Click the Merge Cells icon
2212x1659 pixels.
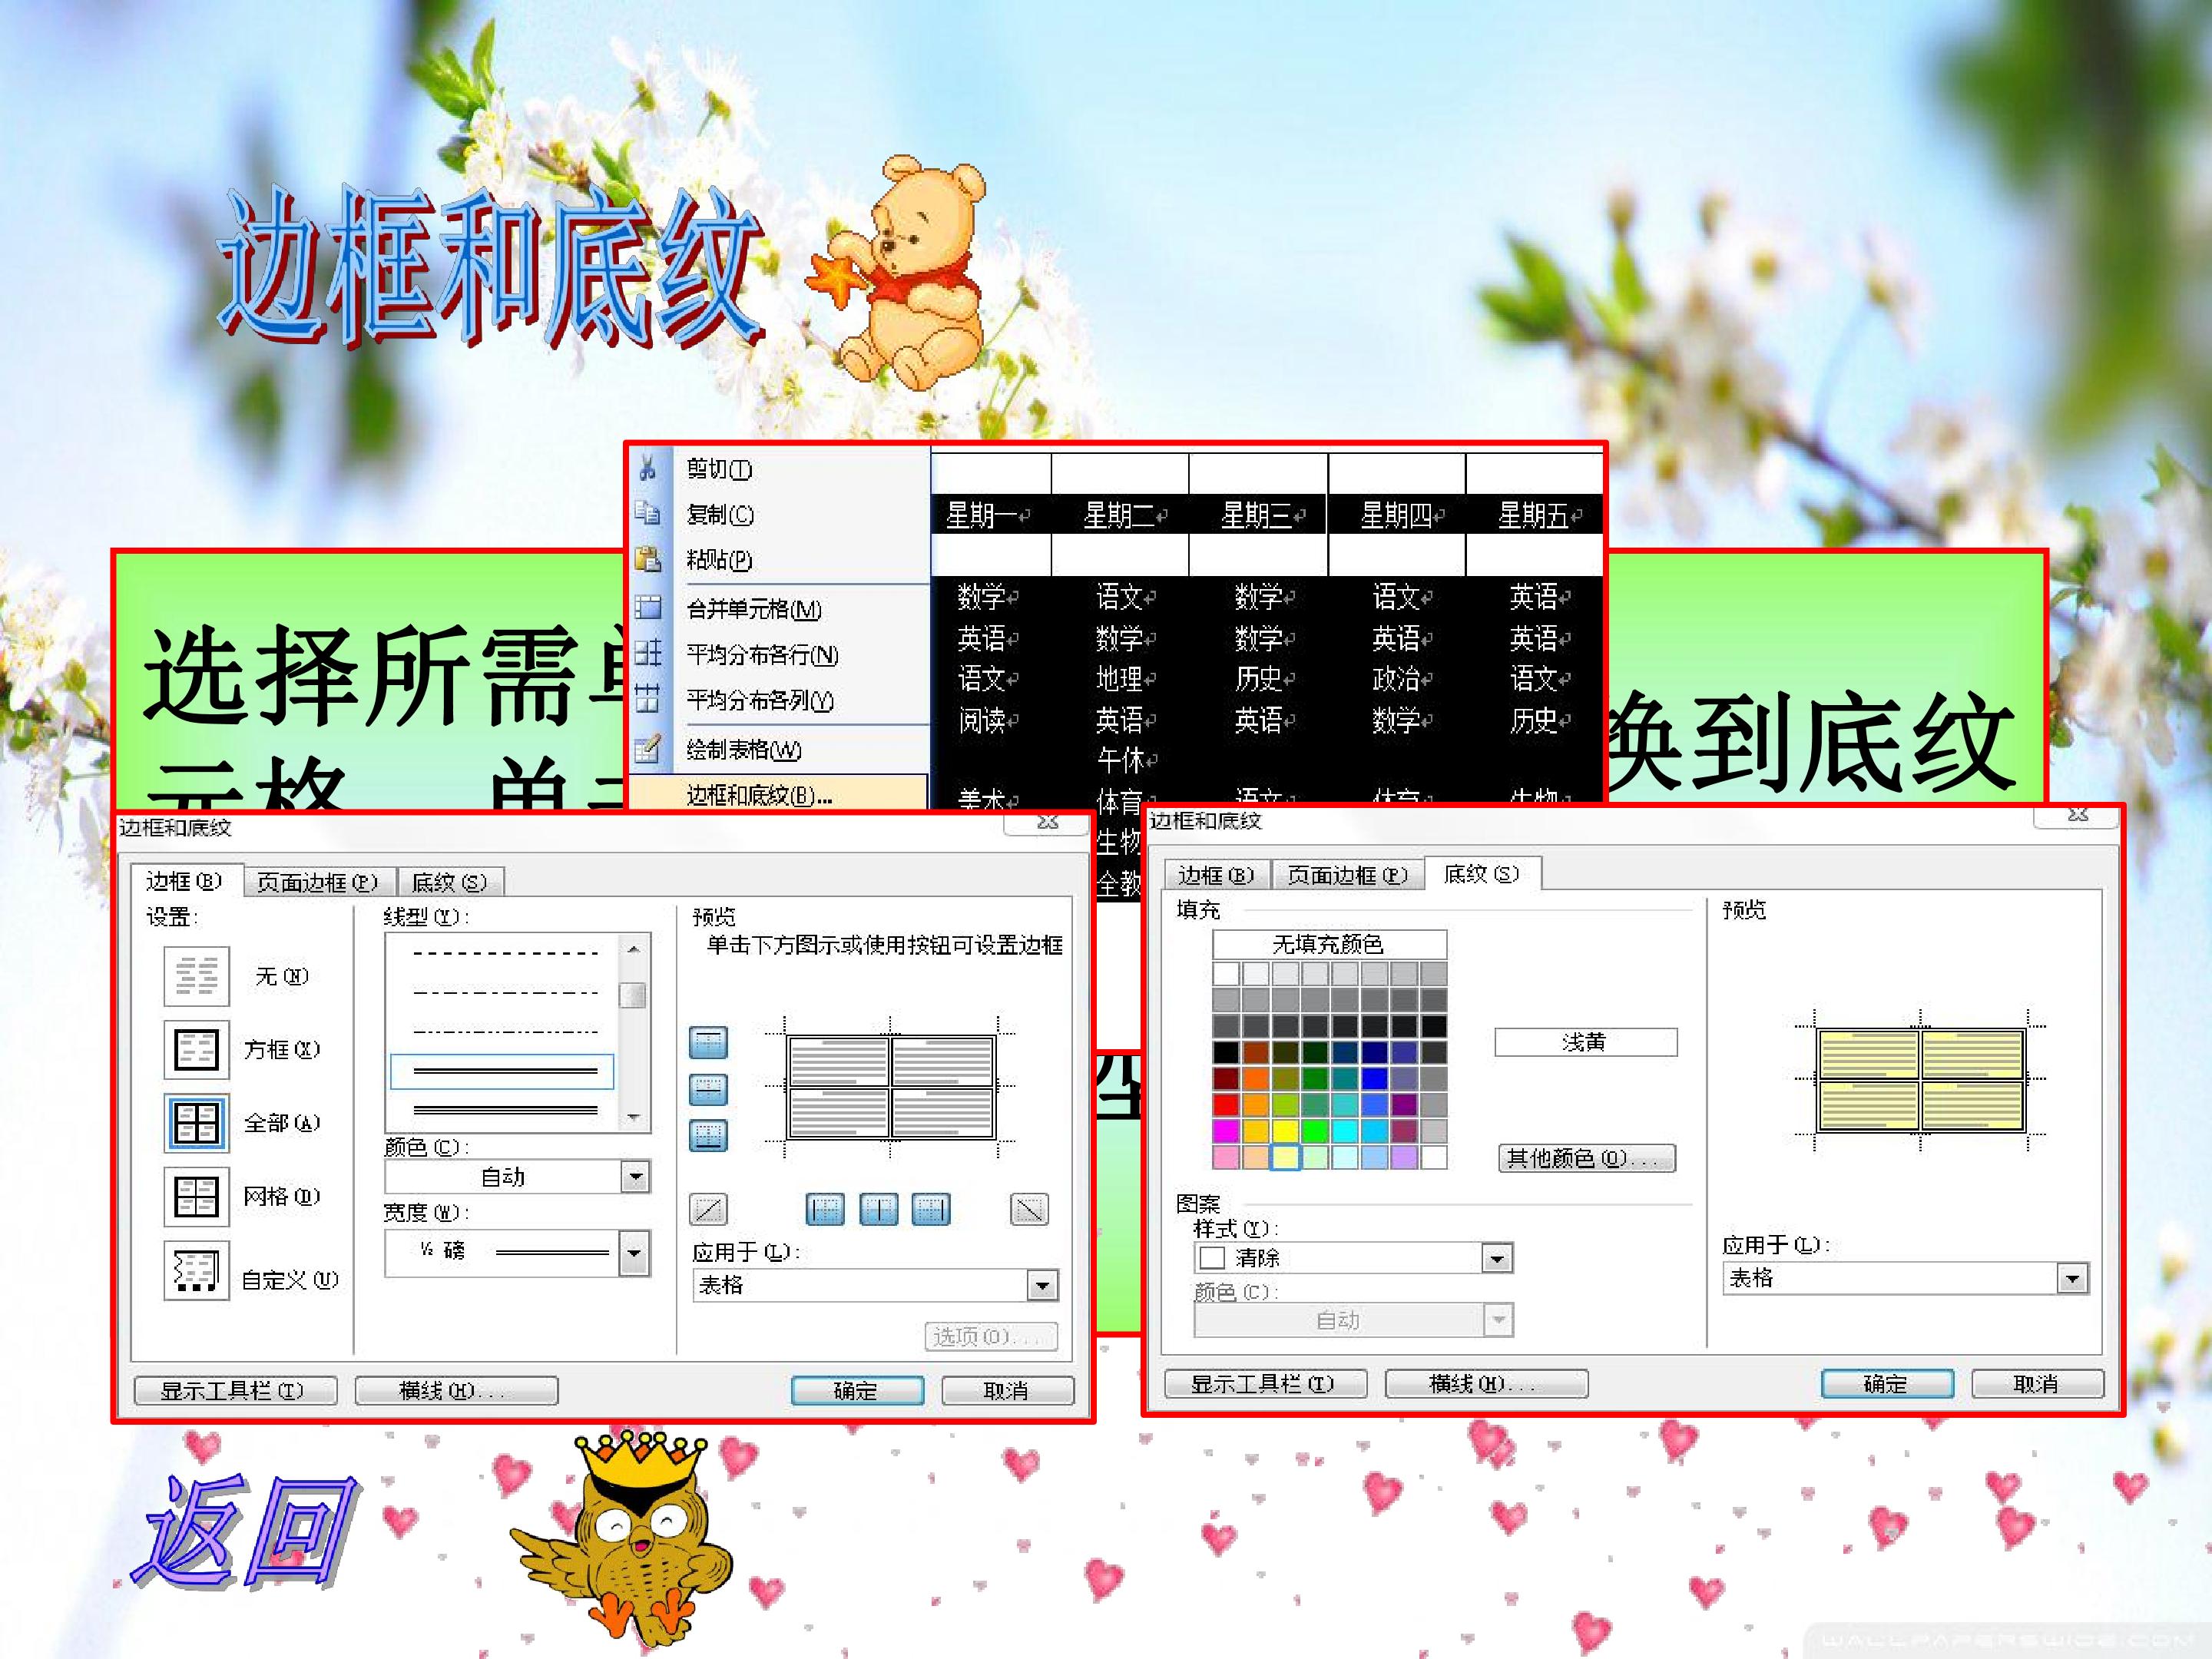pos(648,608)
